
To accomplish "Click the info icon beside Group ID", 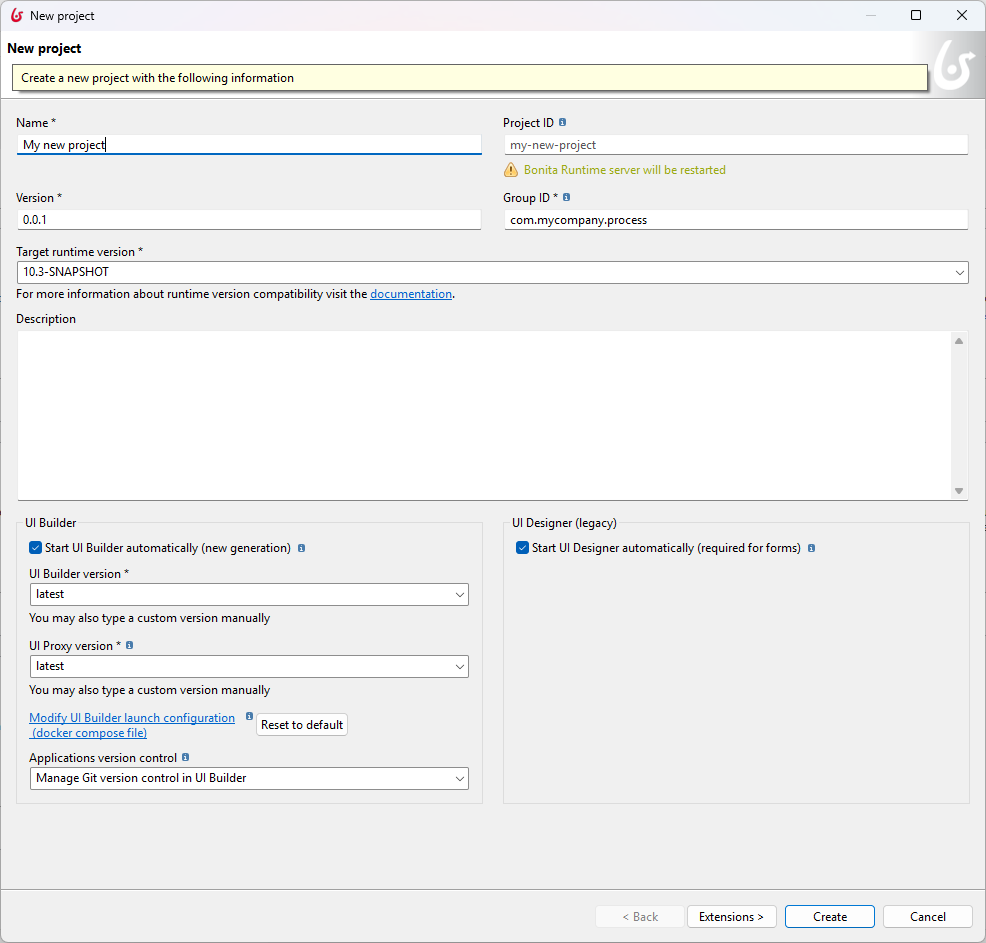I will pyautogui.click(x=567, y=198).
